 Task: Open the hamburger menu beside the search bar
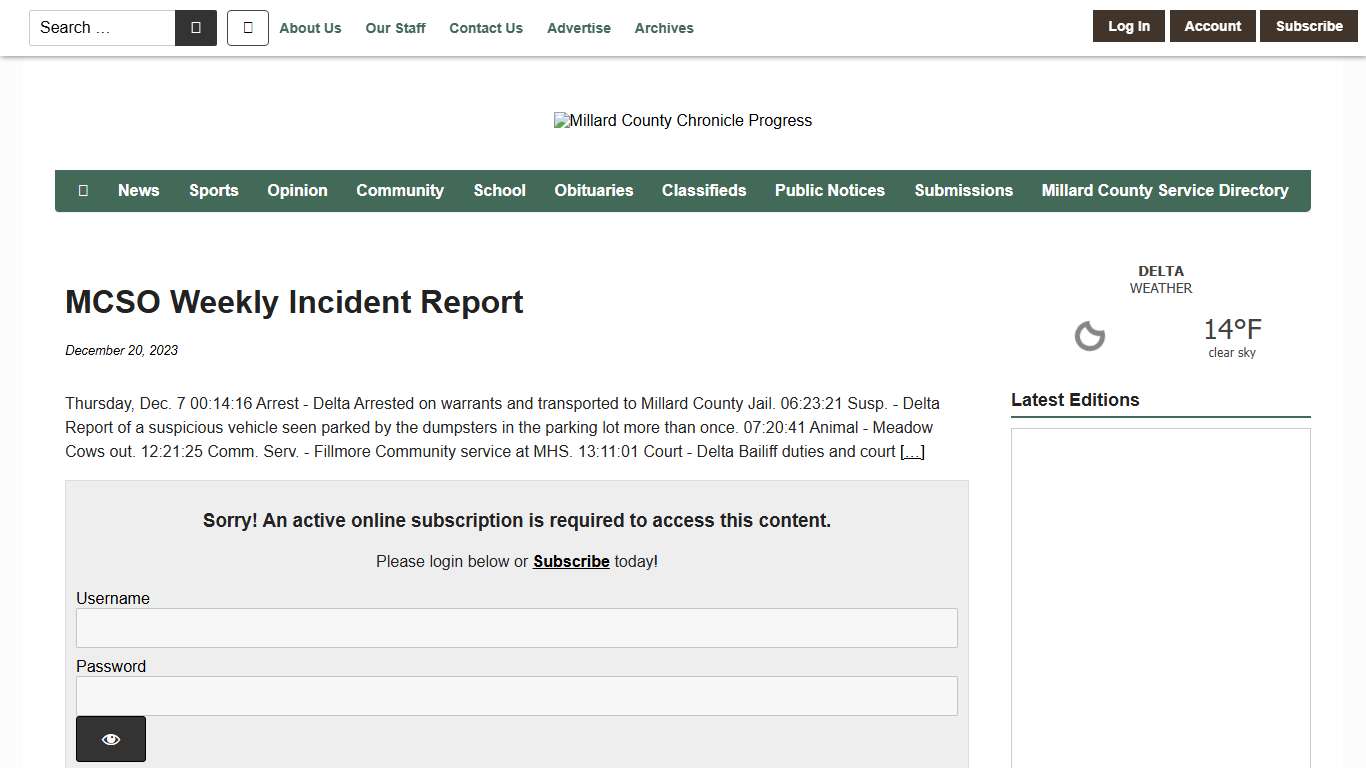click(247, 27)
